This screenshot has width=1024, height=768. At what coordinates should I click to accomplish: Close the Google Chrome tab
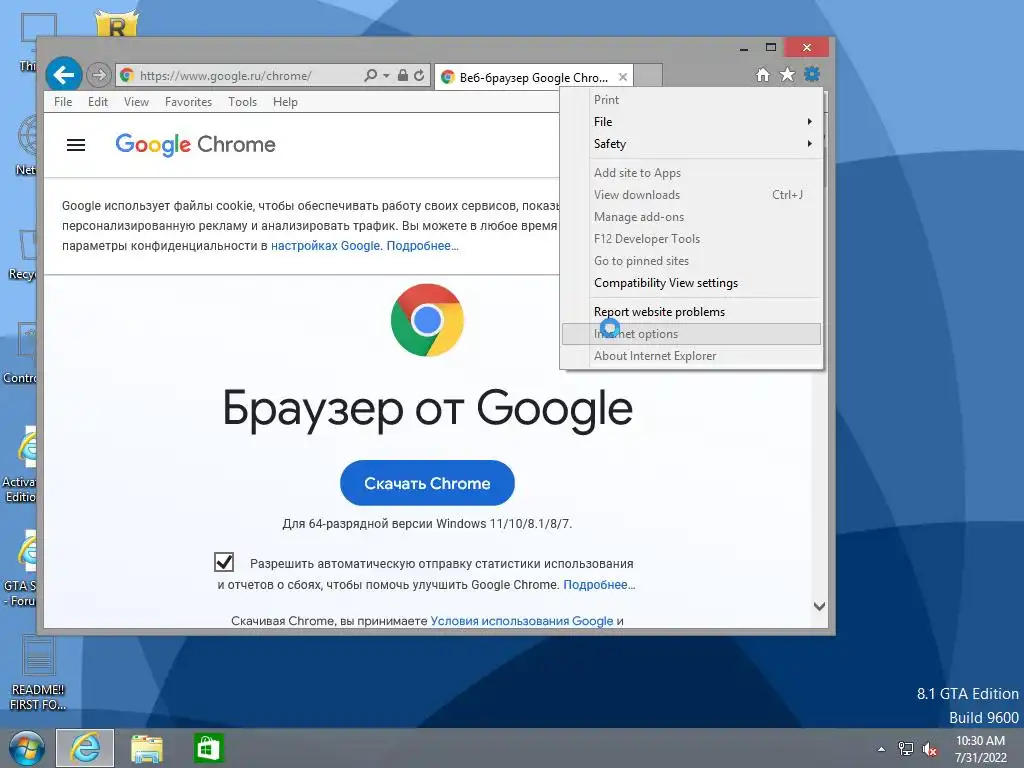[623, 77]
